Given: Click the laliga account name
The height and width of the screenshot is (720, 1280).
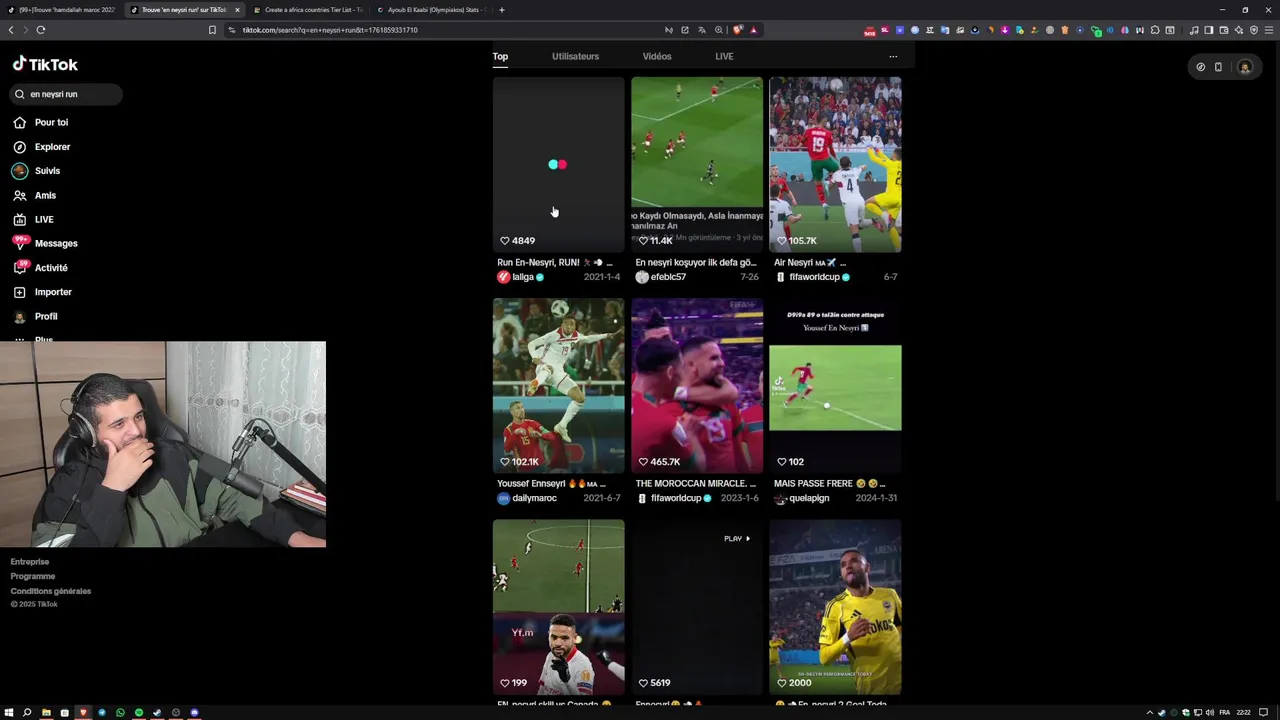Looking at the screenshot, I should pos(523,277).
